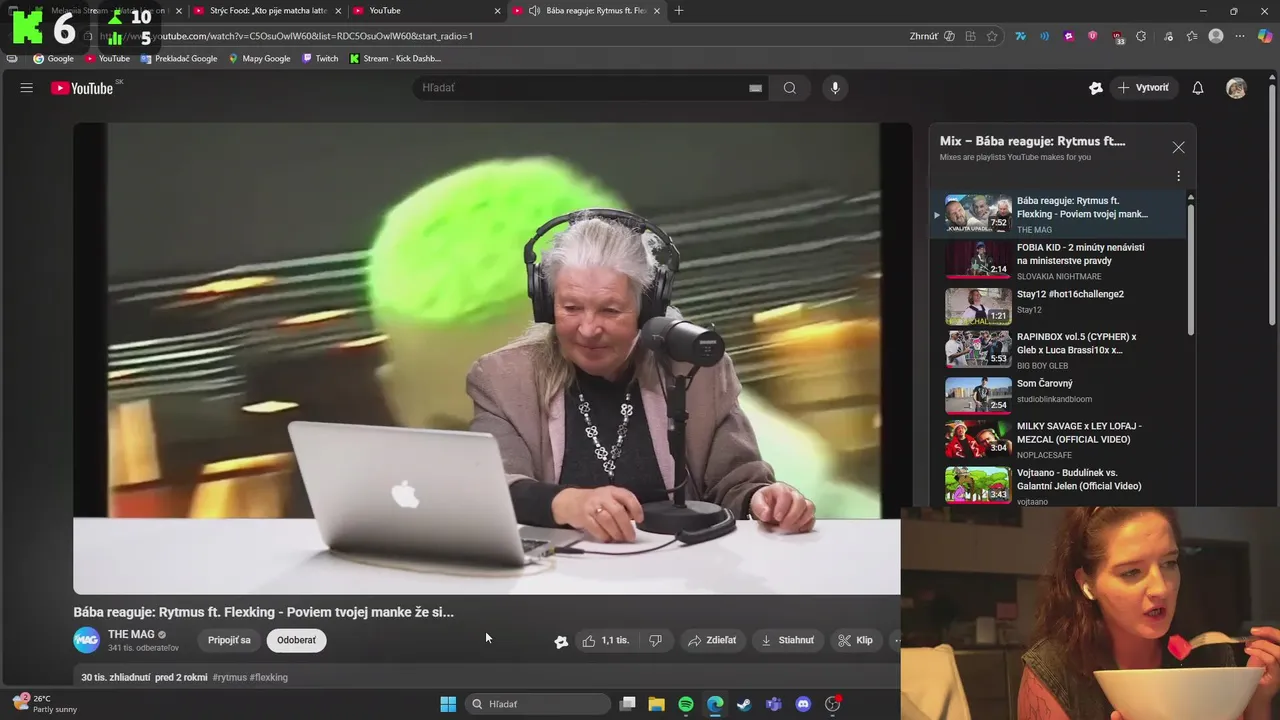
Task: Open the on-screen keyboard icon in search box
Action: click(x=755, y=88)
